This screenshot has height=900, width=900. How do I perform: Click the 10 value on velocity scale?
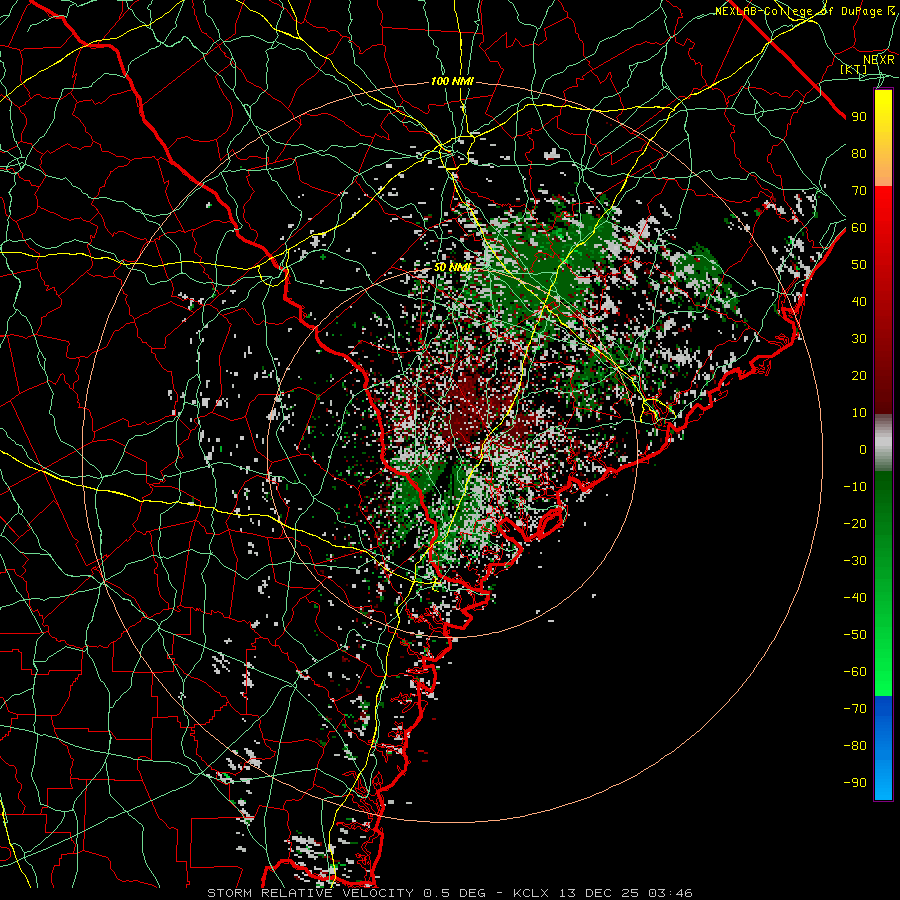pos(859,413)
